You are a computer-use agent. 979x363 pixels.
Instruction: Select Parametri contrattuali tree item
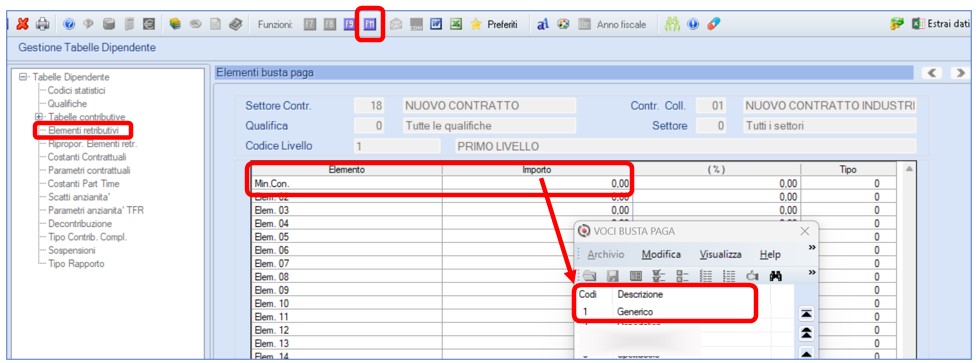point(89,170)
